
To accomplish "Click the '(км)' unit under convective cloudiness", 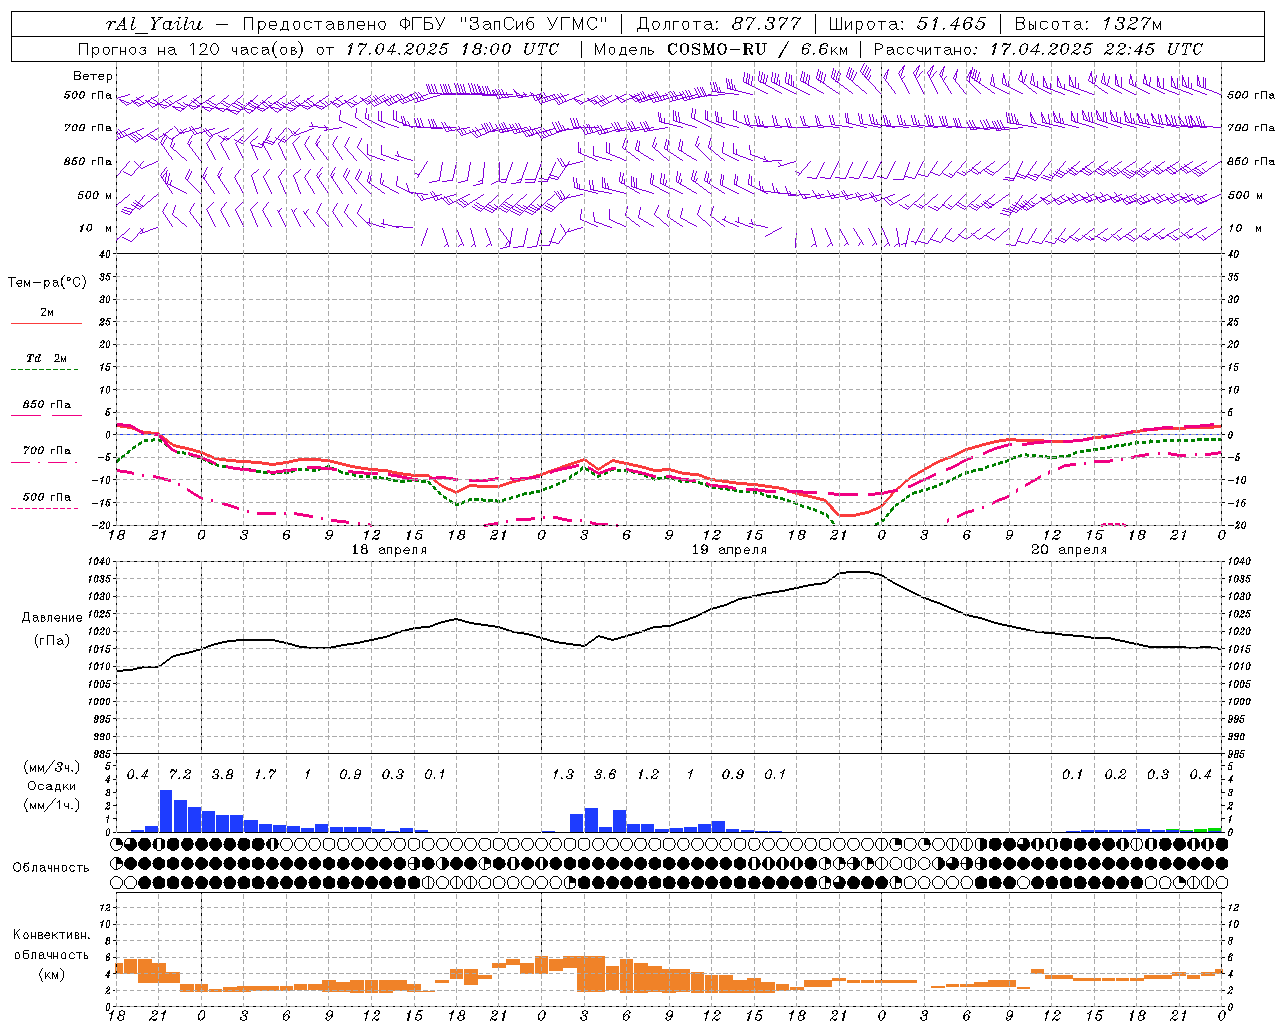I will (x=52, y=974).
